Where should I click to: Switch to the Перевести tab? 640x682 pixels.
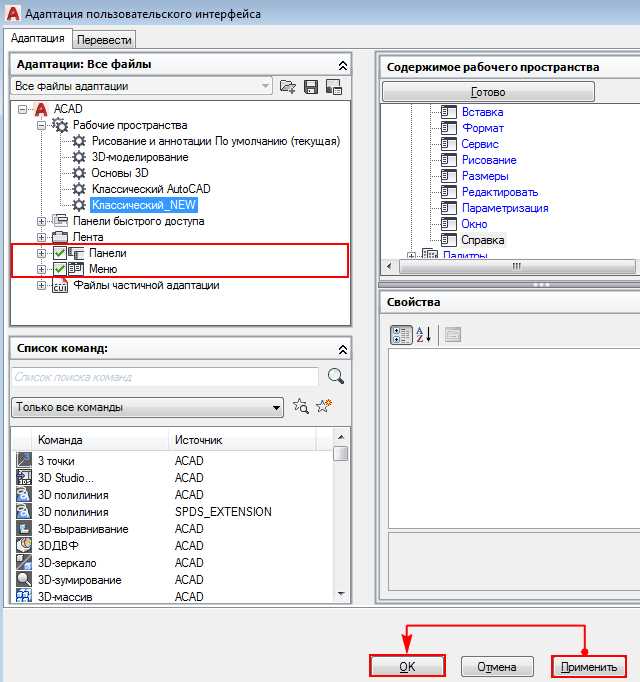(104, 40)
